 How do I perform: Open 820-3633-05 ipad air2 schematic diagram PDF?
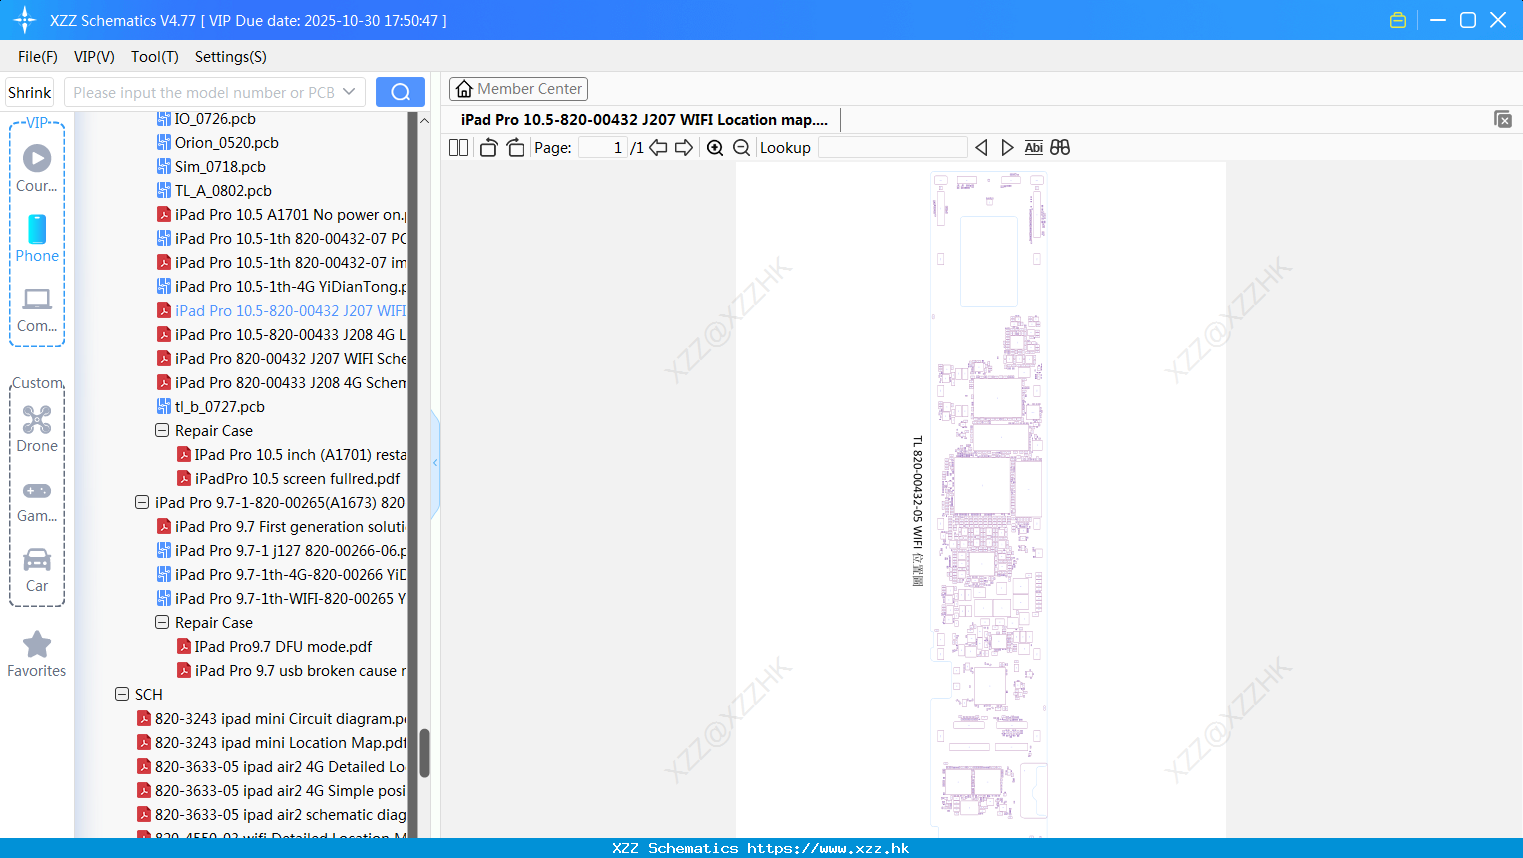point(271,815)
